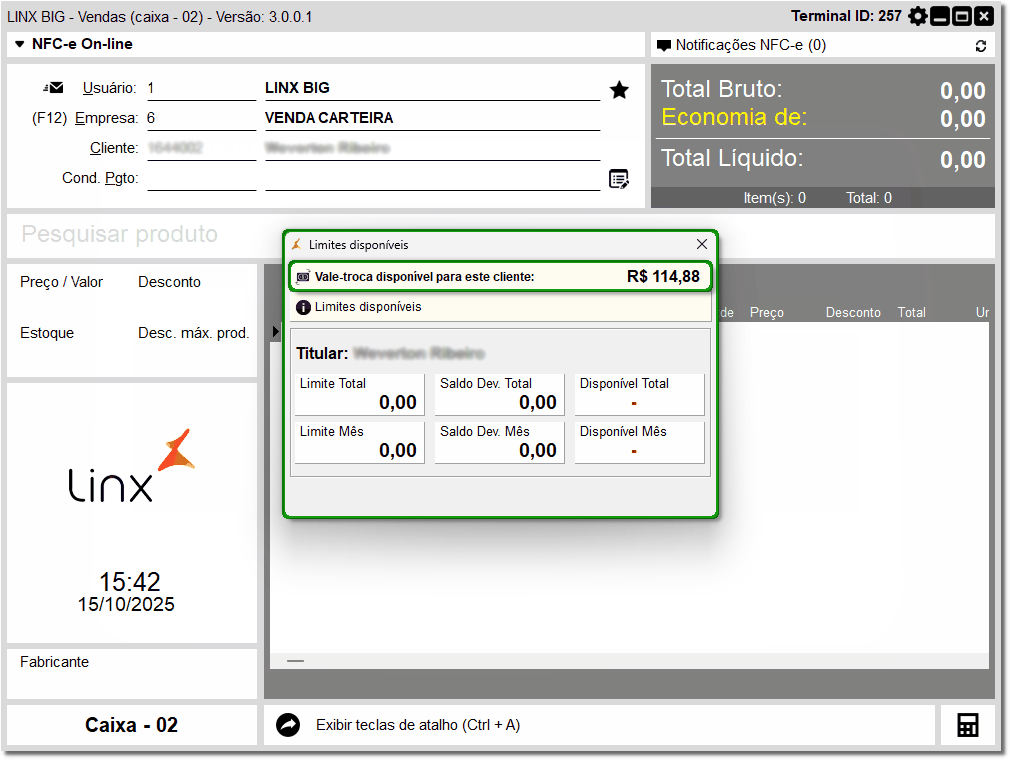
Task: Click the Linx icon in dialog title bar
Action: click(x=296, y=244)
